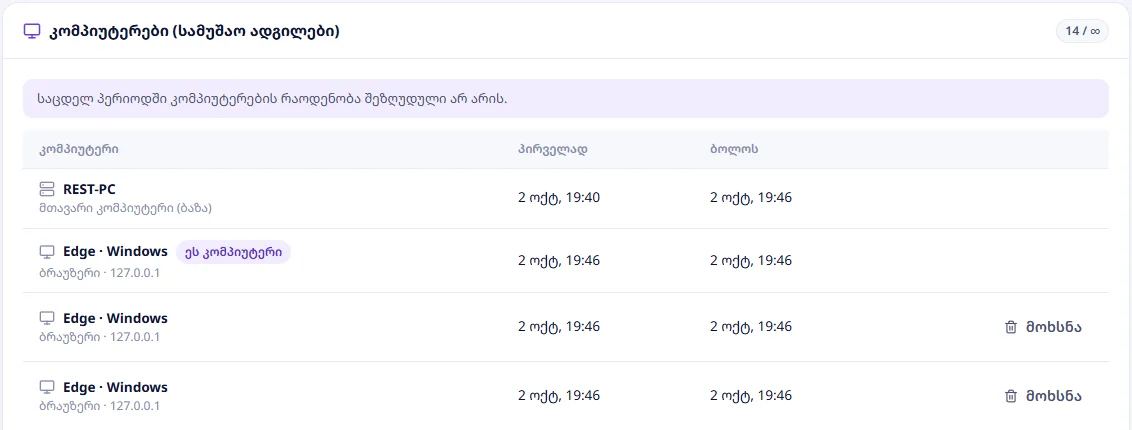This screenshot has width=1132, height=430.
Task: Click მოხსნა in the bottom Edge row
Action: click(1053, 396)
